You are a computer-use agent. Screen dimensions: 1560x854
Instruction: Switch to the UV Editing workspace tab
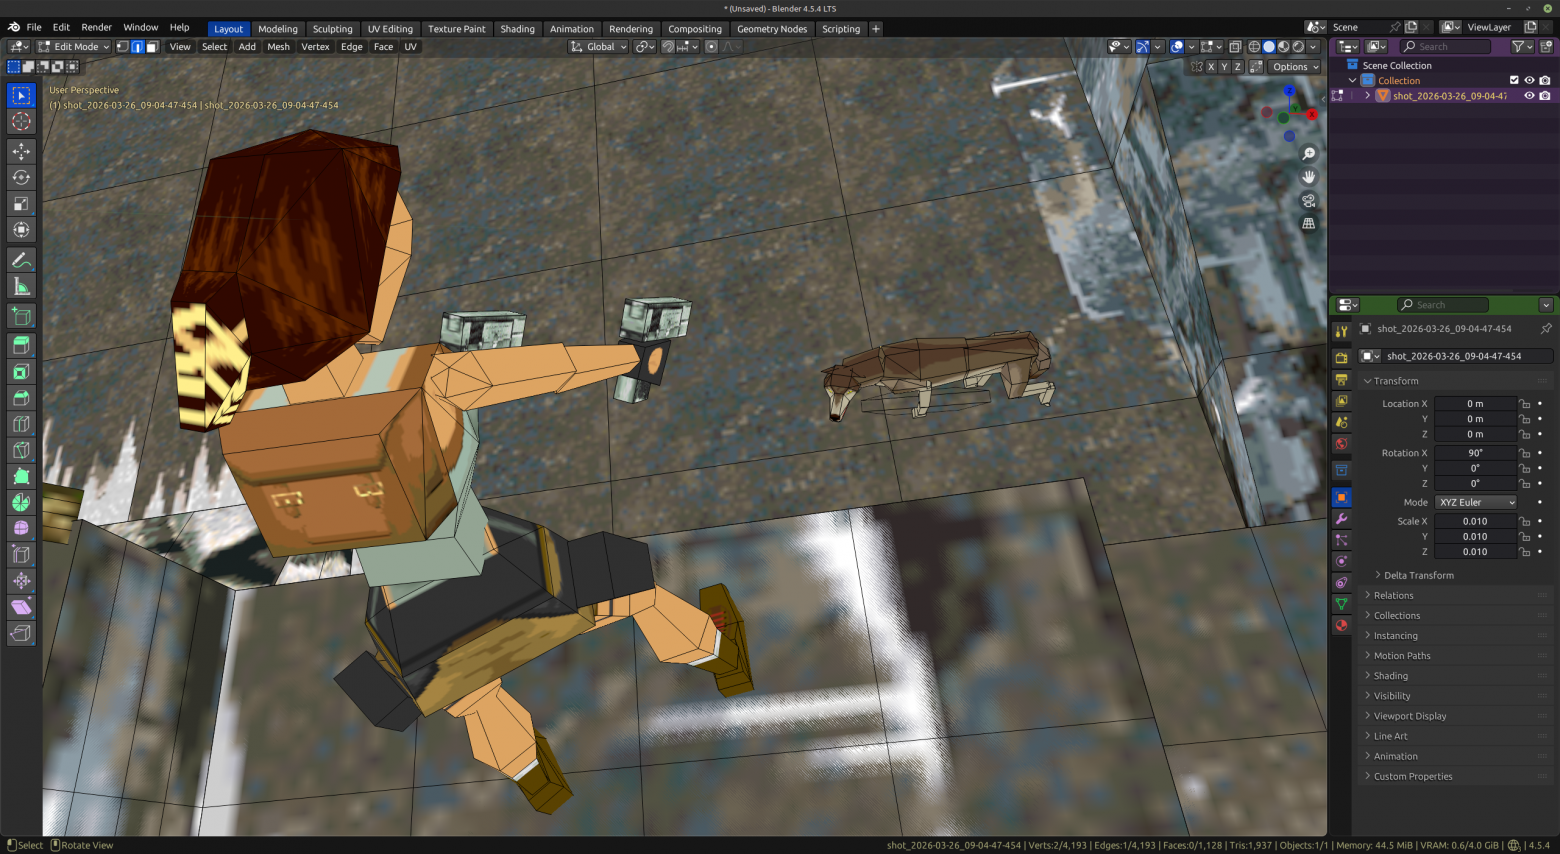390,29
